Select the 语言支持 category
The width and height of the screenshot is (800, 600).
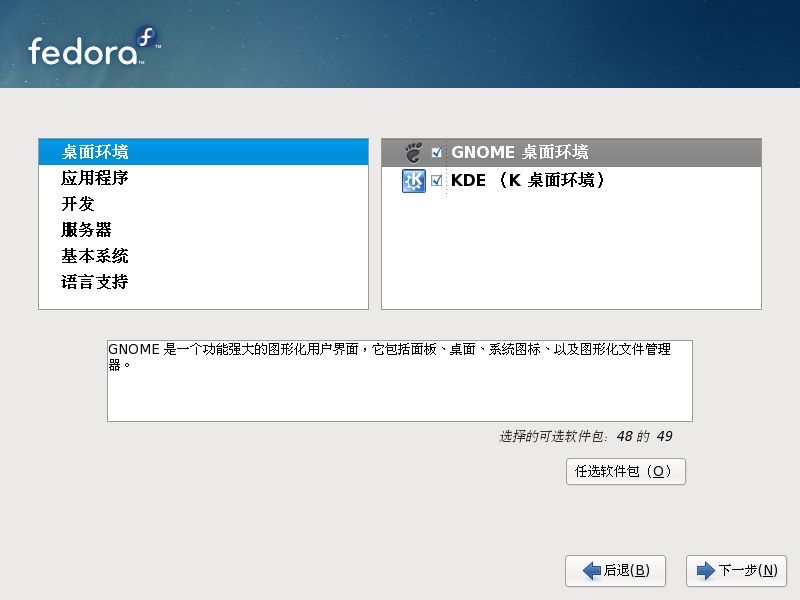click(203, 282)
